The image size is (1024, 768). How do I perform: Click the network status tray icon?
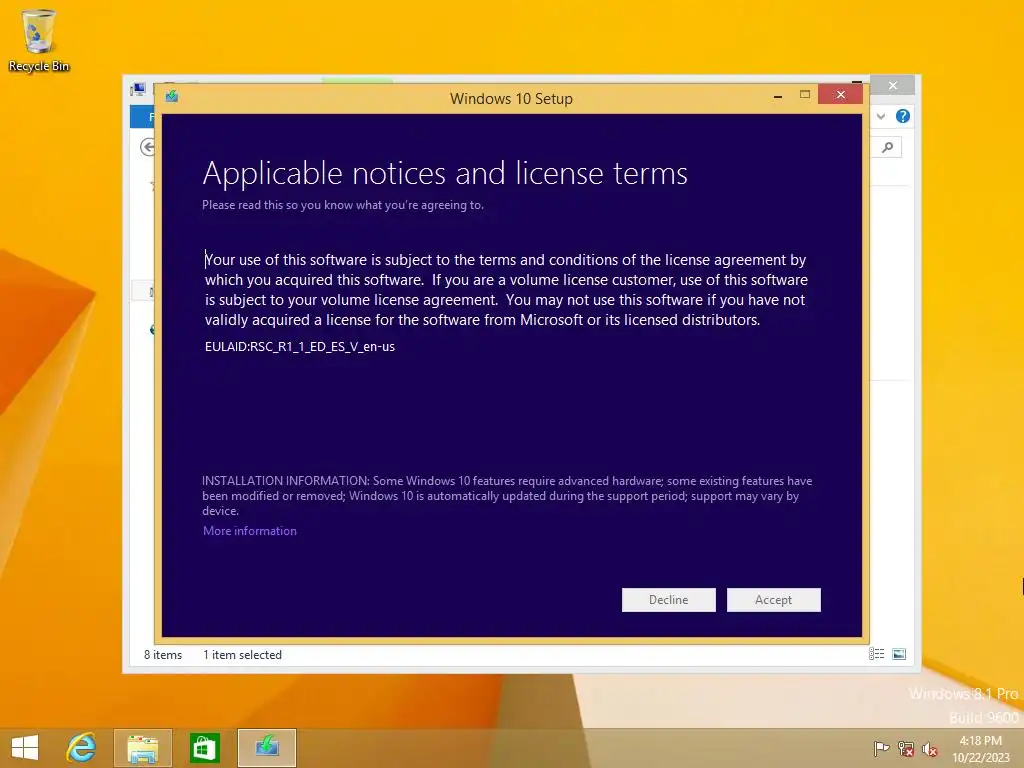coord(905,748)
